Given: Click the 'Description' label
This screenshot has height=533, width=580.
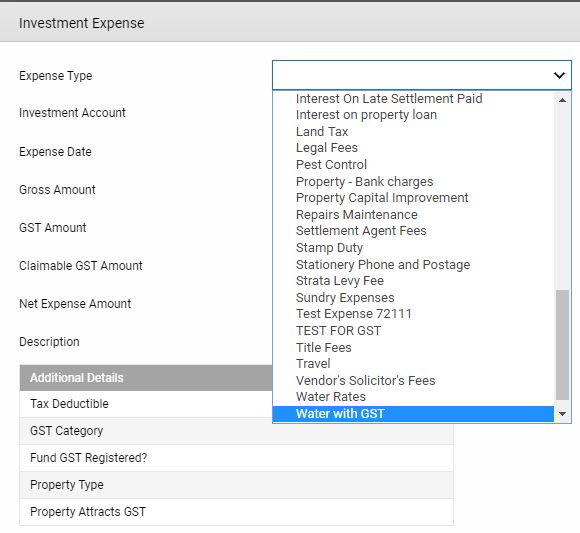Looking at the screenshot, I should (x=49, y=342).
